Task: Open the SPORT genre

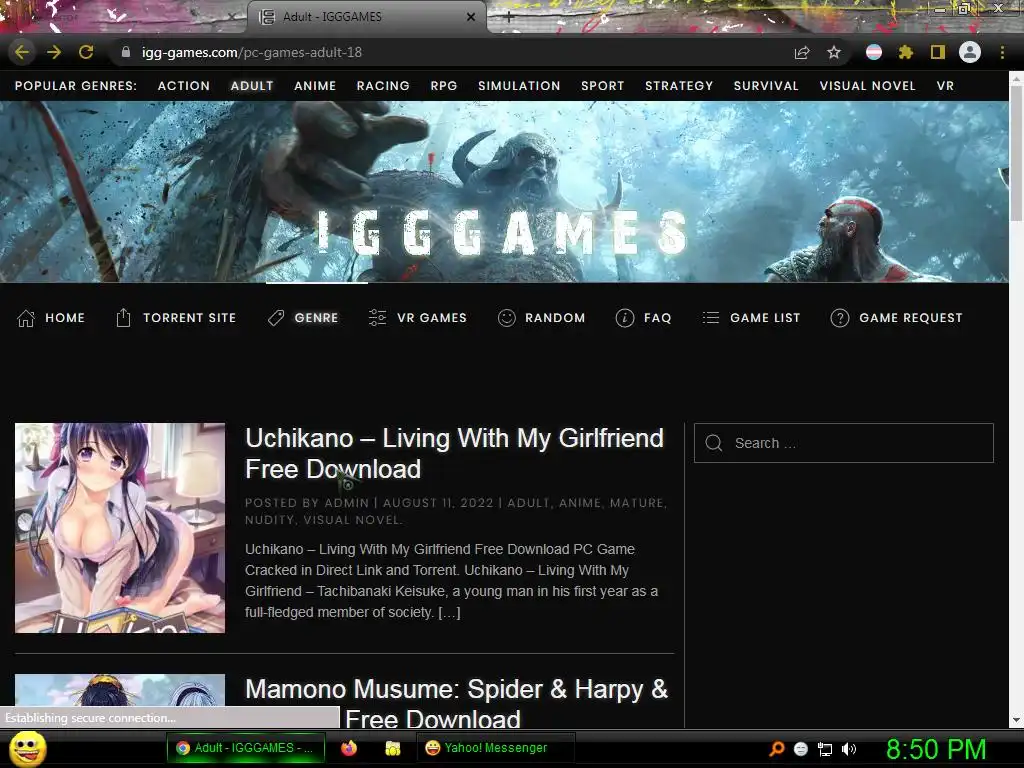Action: [603, 86]
